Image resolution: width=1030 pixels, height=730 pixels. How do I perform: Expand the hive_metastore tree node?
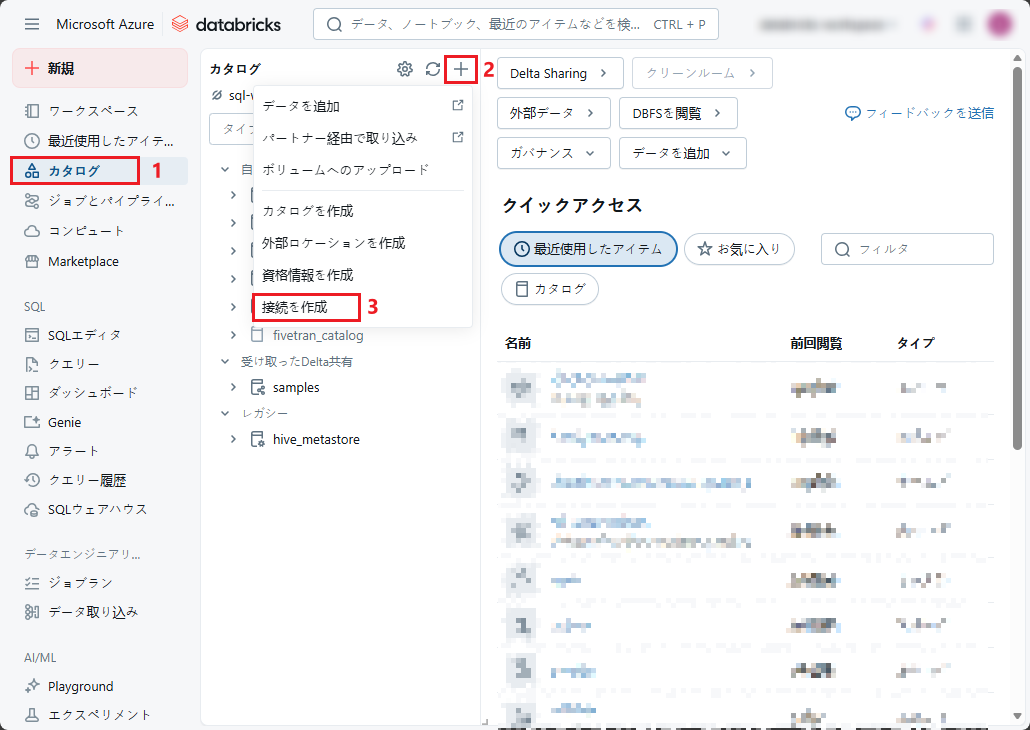233,439
